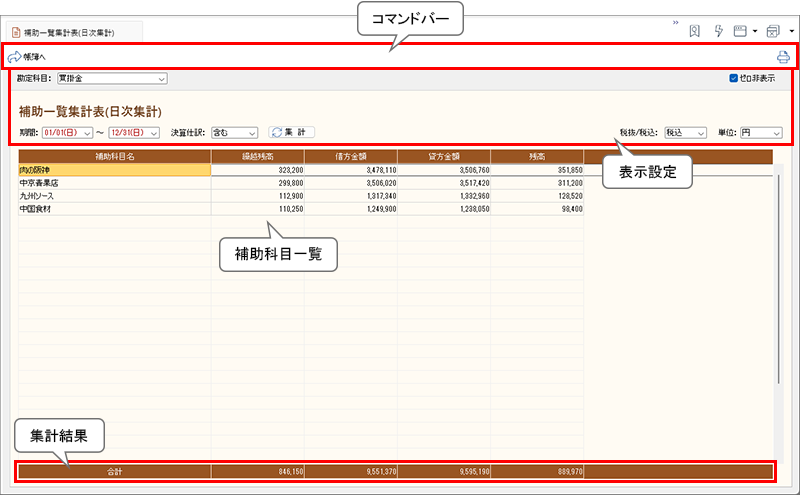800x495 pixels.
Task: Click the 帳簿へ arrow icon
Action: click(x=14, y=57)
